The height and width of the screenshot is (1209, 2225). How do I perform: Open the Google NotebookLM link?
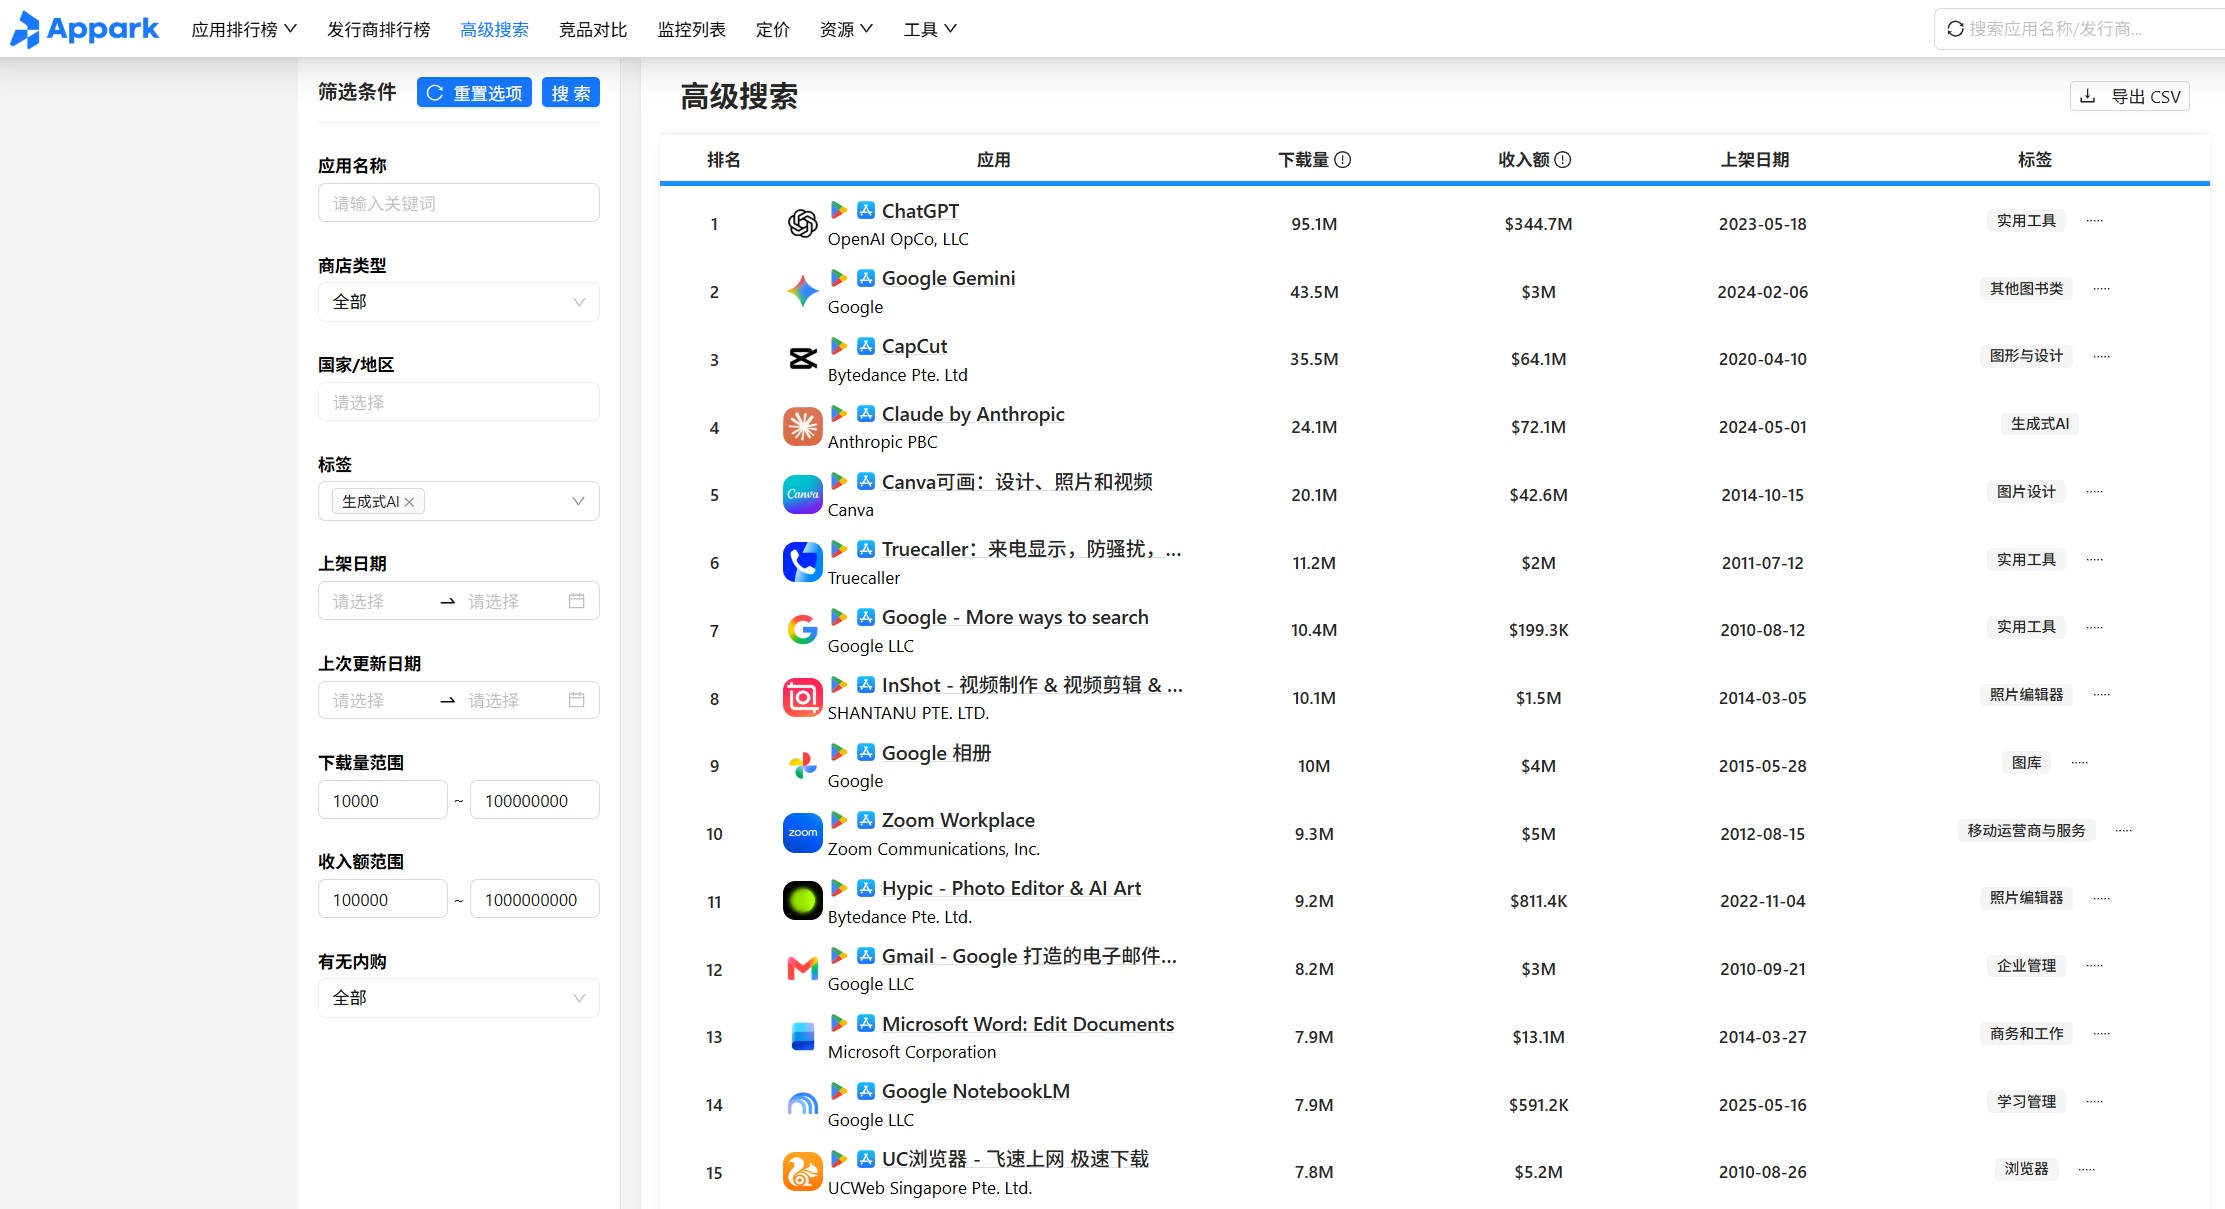(x=975, y=1091)
